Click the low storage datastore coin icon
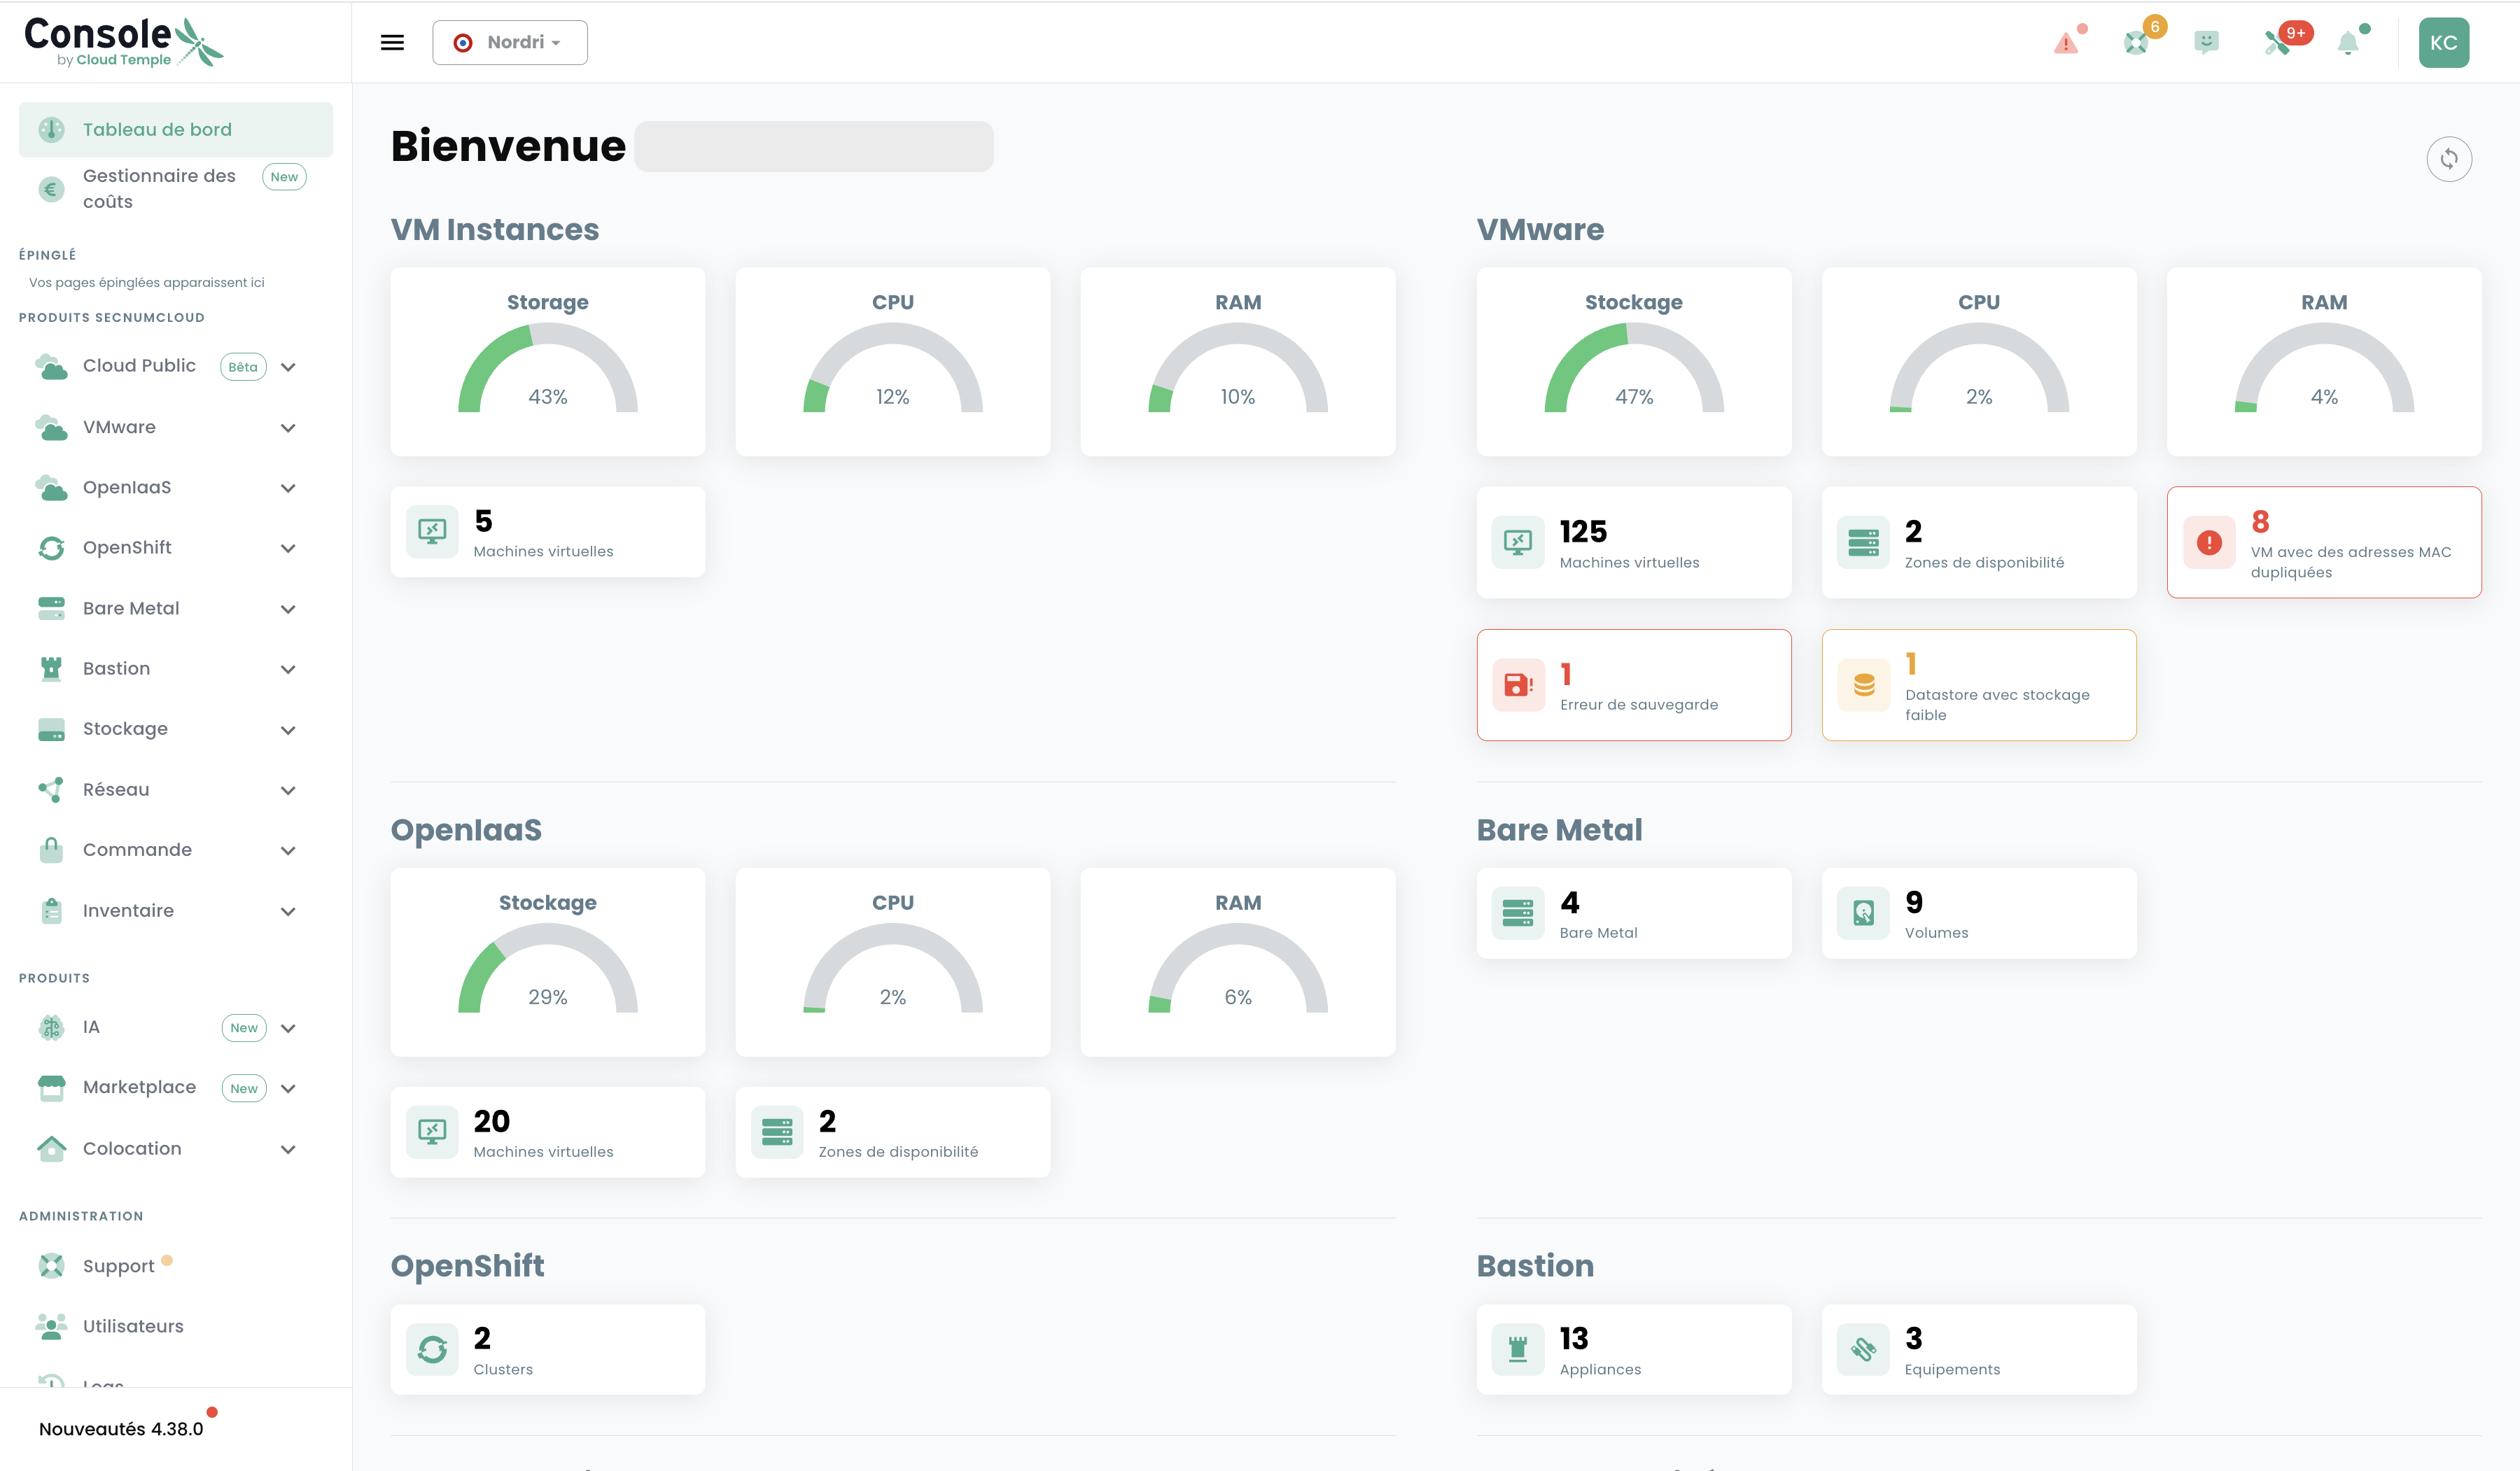This screenshot has width=2520, height=1471. [1864, 685]
